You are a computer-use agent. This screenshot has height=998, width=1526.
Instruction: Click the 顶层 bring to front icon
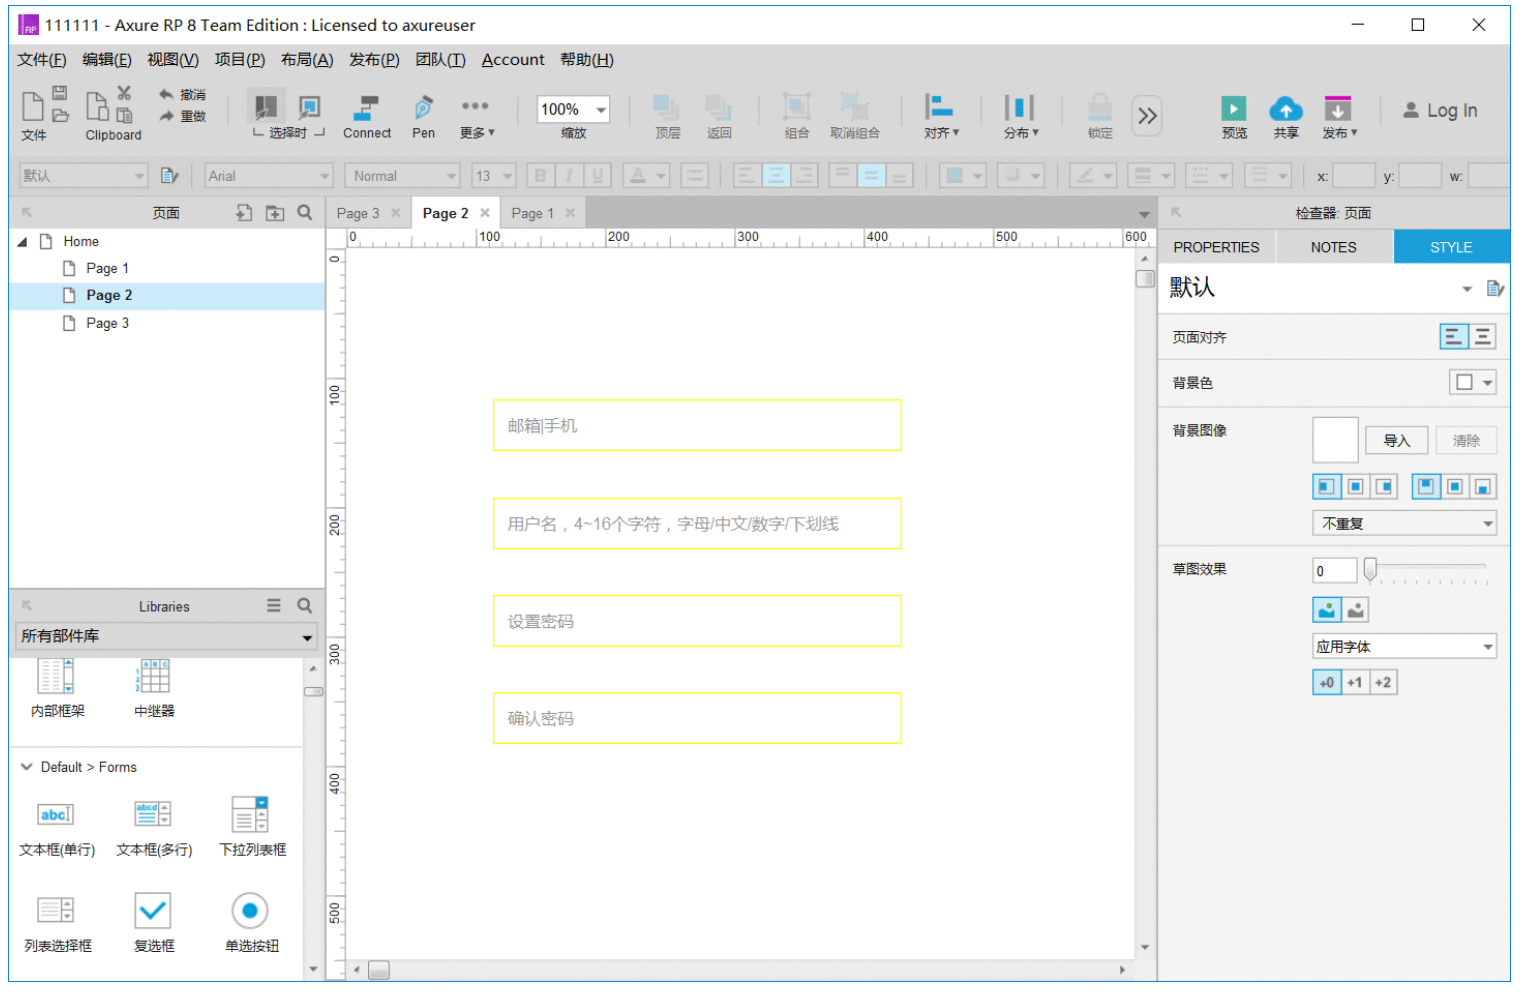pyautogui.click(x=667, y=116)
